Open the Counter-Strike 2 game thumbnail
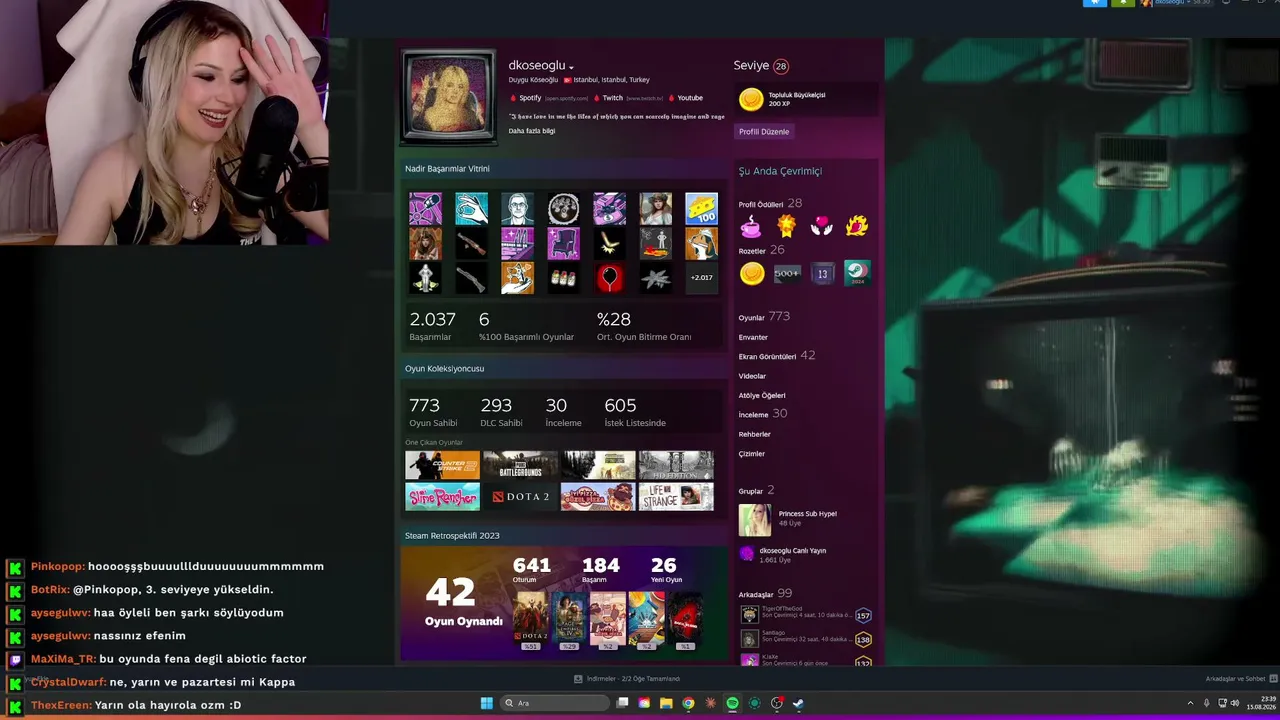Image resolution: width=1280 pixels, height=720 pixels. [442, 465]
